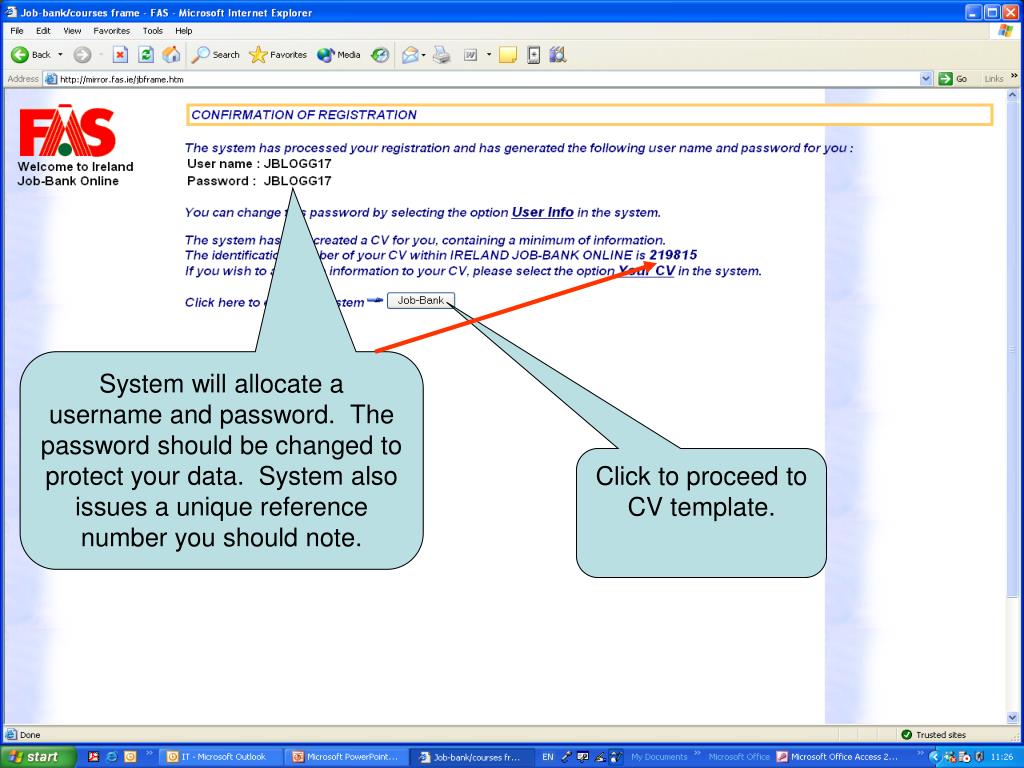Click the Go button beside address bar

[953, 79]
